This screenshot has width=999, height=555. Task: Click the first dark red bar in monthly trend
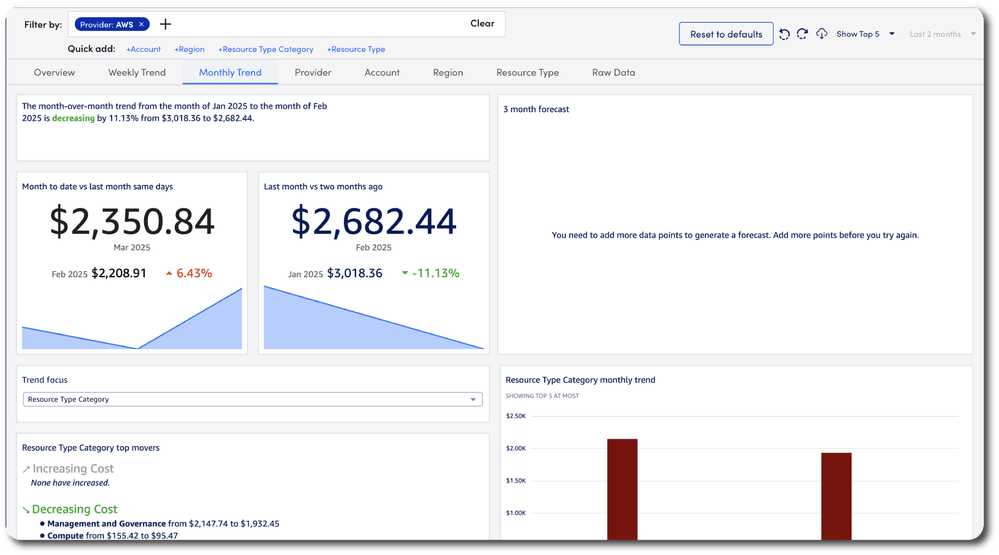(x=622, y=489)
